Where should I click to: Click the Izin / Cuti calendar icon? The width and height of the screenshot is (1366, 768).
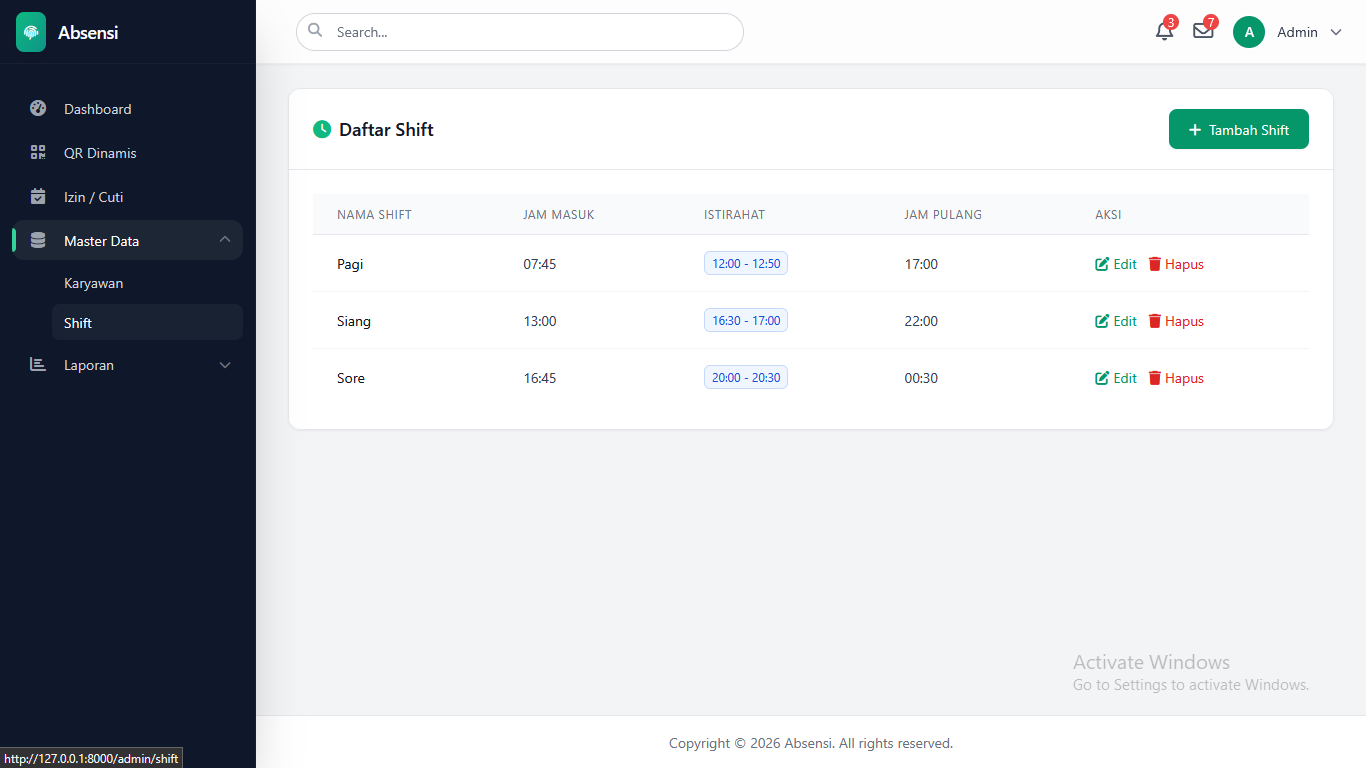[x=38, y=197]
